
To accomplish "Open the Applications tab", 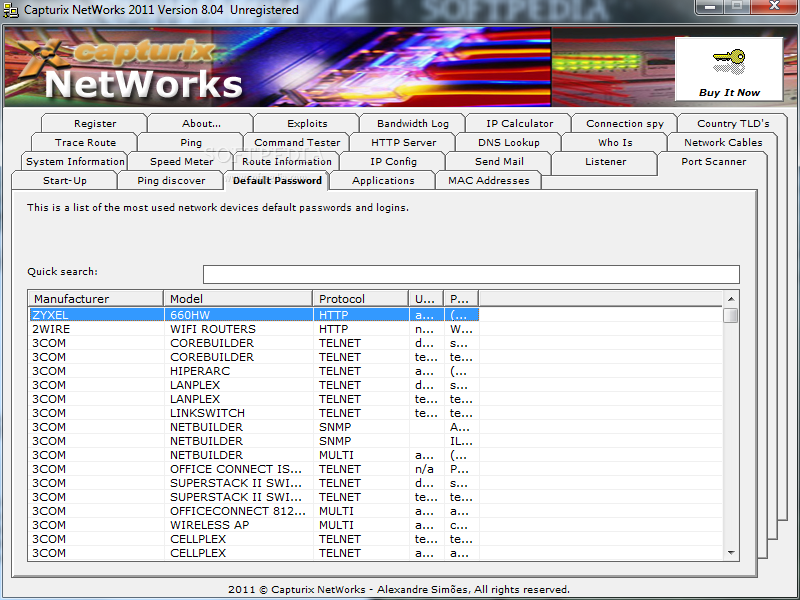I will 383,180.
